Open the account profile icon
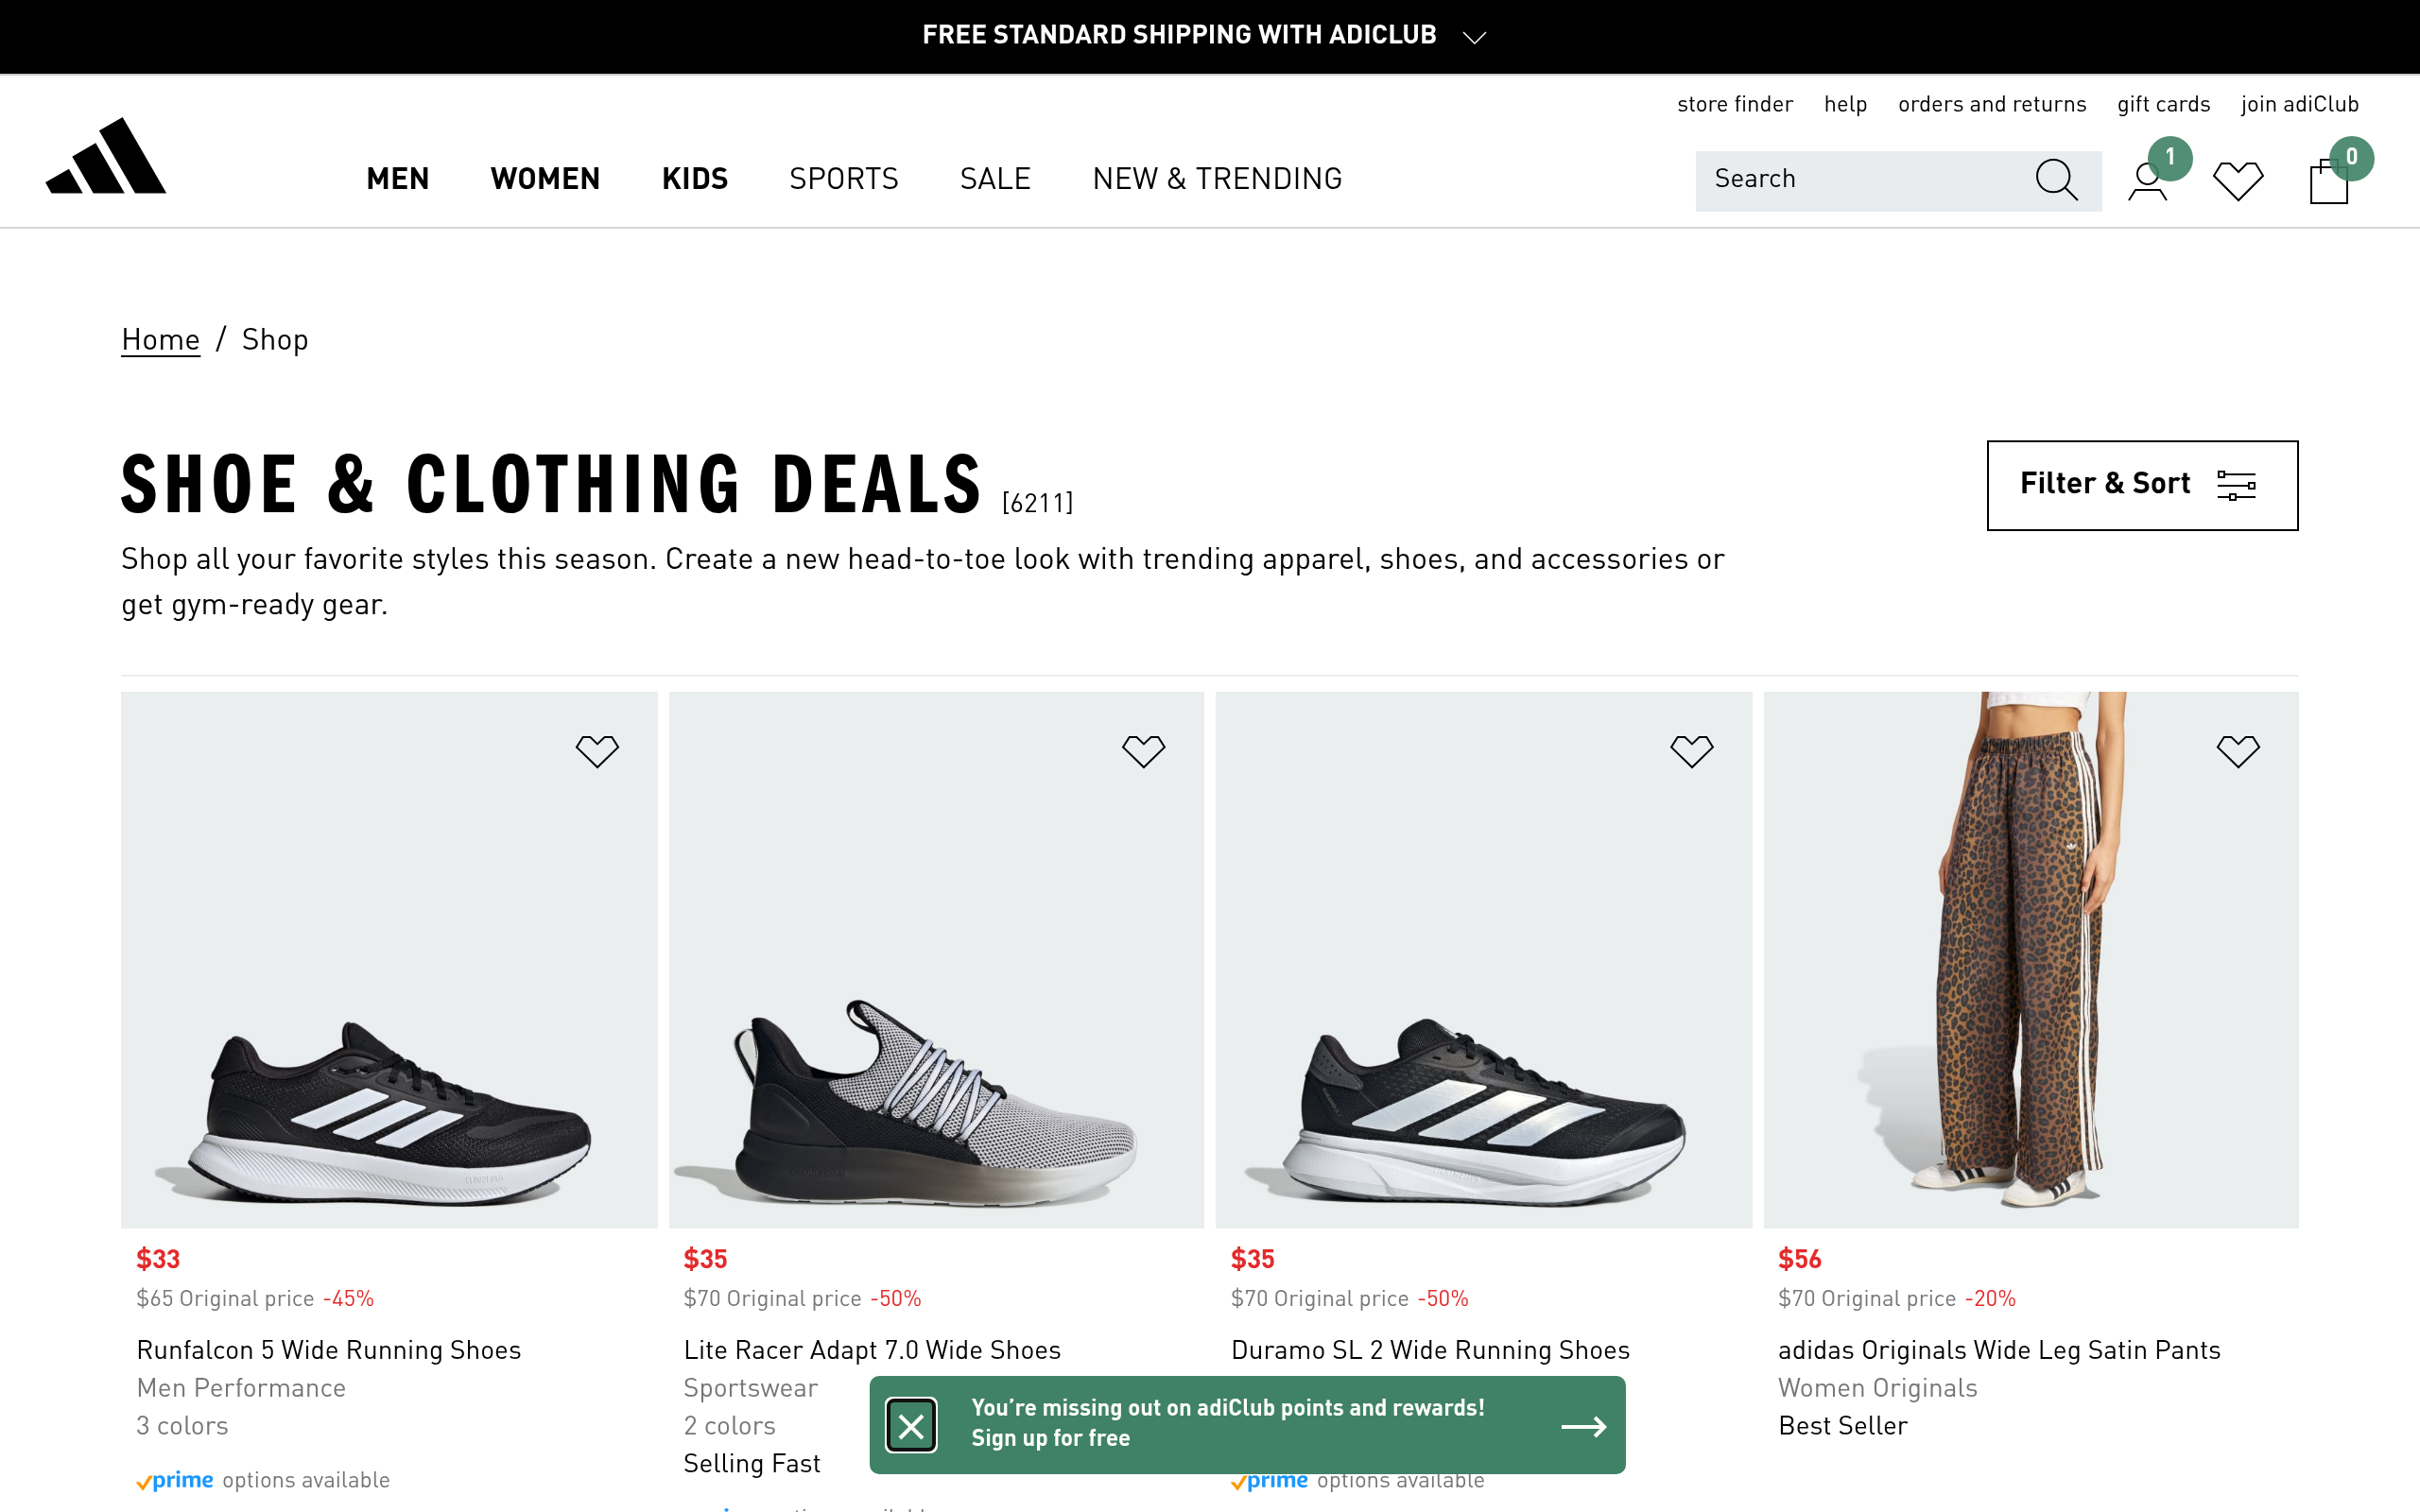 point(2147,182)
